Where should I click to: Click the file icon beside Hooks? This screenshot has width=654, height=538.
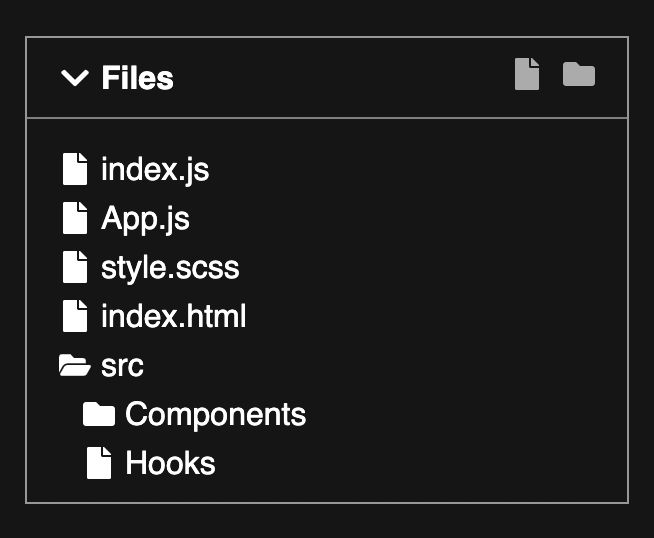point(99,463)
